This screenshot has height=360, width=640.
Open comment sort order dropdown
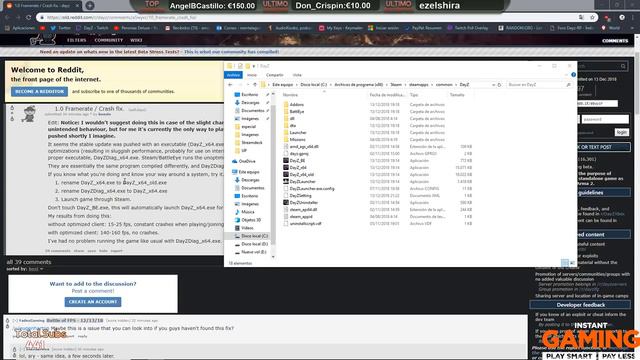pyautogui.click(x=36, y=269)
